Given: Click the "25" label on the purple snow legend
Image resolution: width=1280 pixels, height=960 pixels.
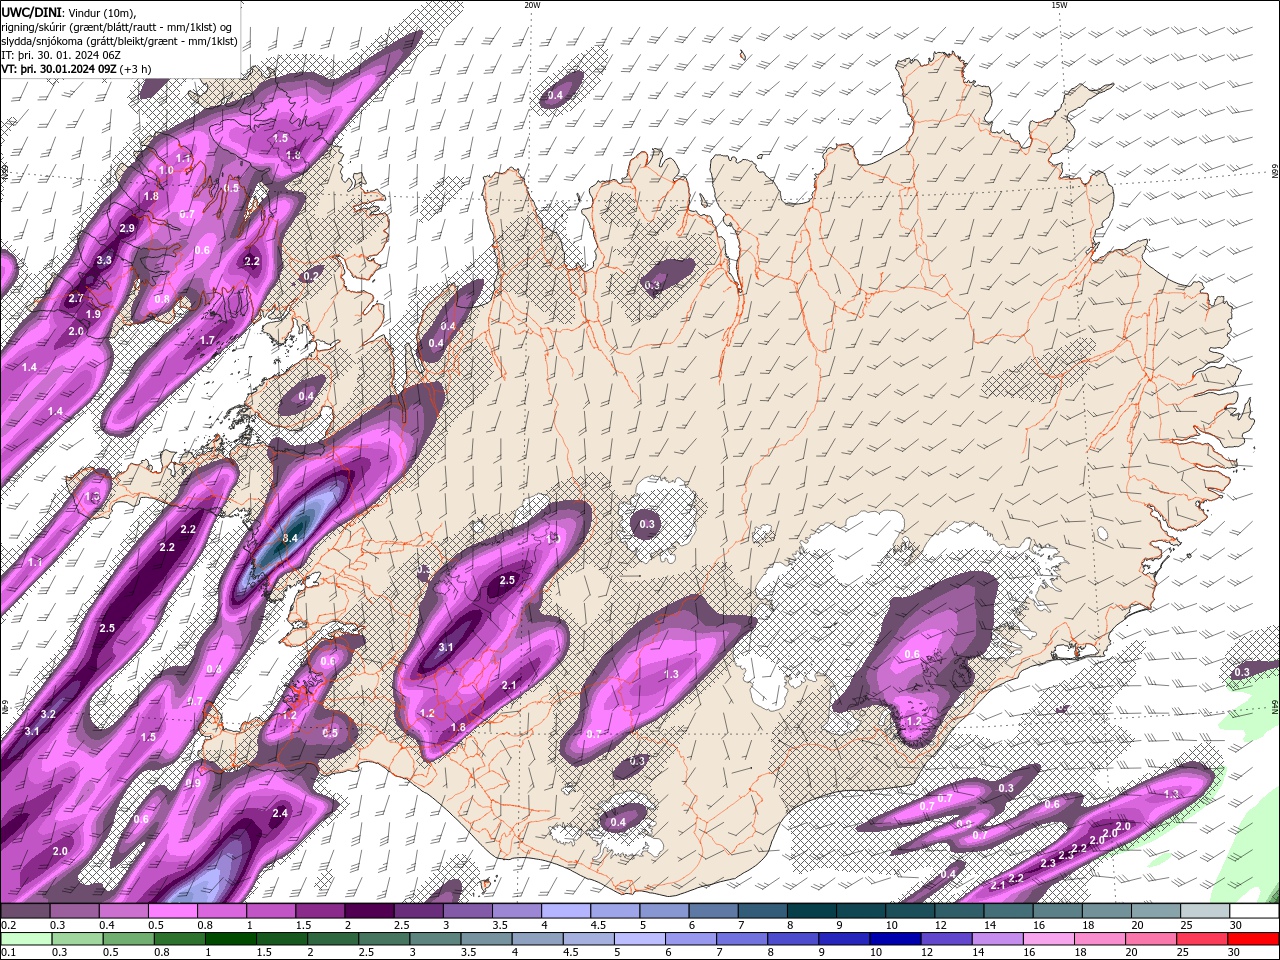Looking at the screenshot, I should click(x=1186, y=925).
